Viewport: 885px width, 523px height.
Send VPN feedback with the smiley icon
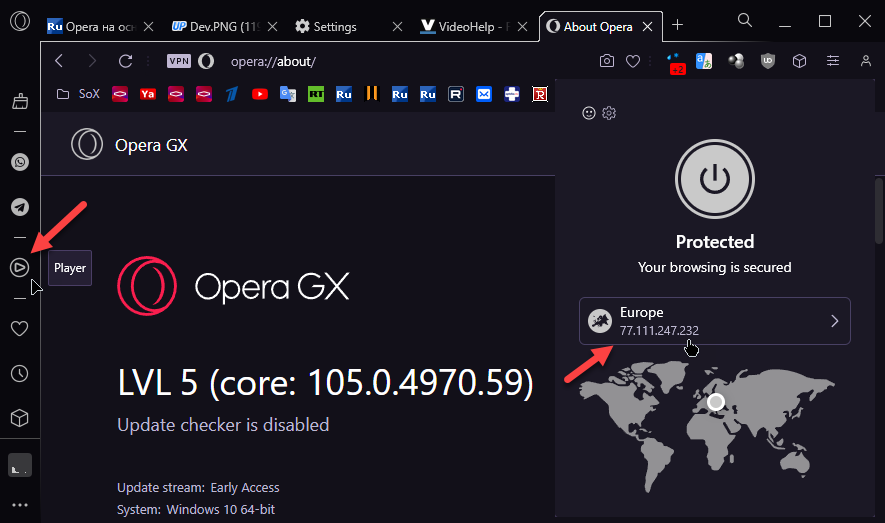point(589,113)
